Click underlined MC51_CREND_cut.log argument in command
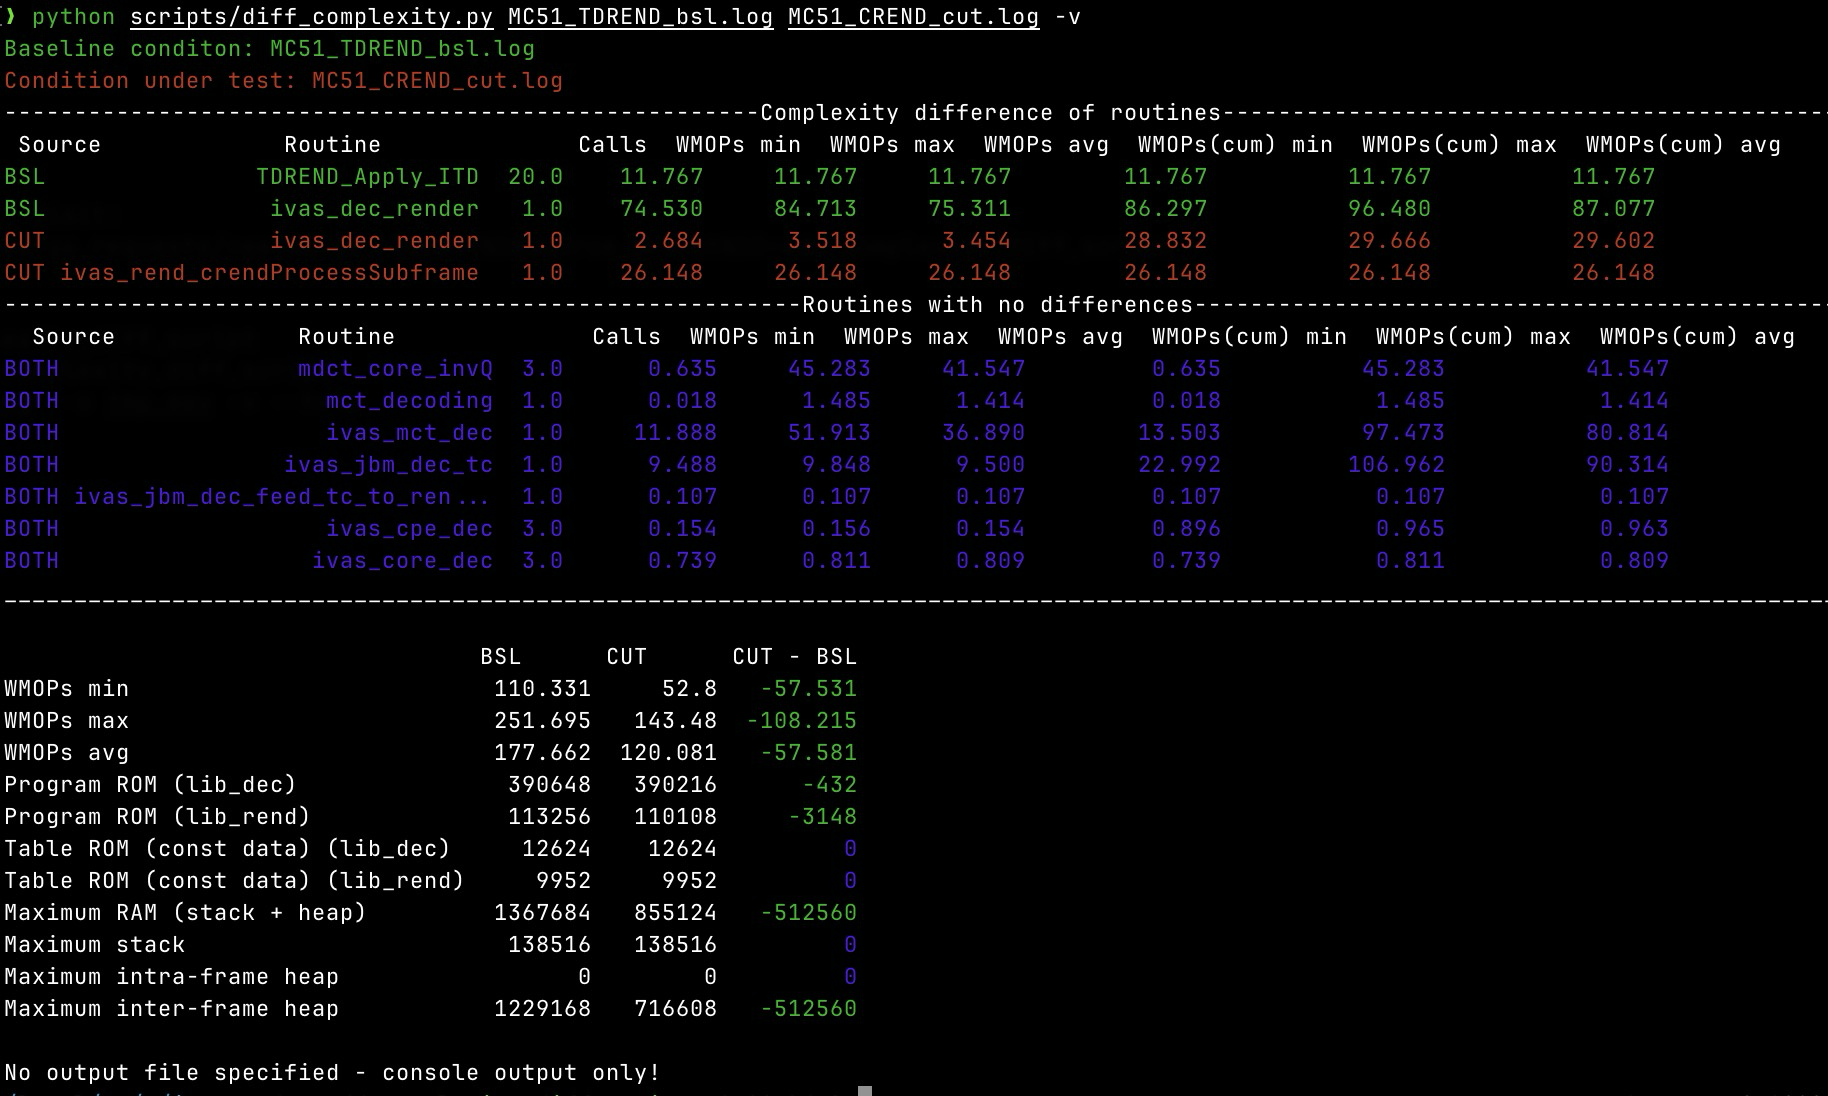The width and height of the screenshot is (1828, 1096). (x=913, y=17)
